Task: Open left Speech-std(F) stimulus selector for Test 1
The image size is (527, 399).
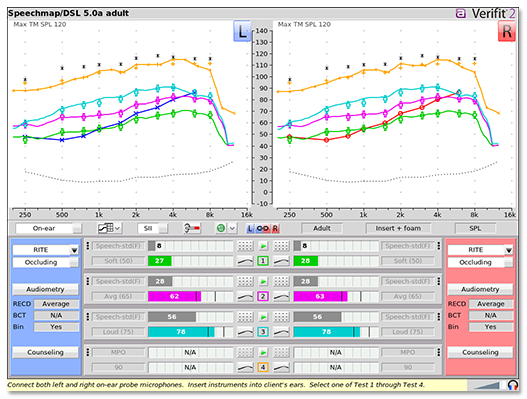Action: (118, 246)
